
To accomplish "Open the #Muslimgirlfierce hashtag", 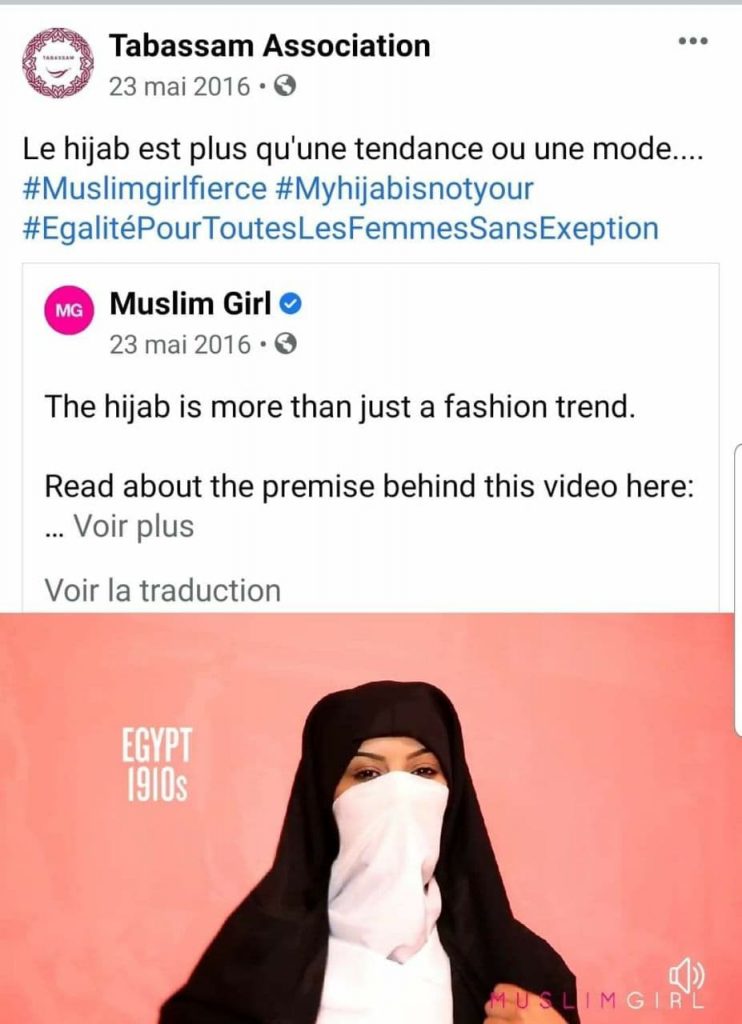I will pos(144,189).
